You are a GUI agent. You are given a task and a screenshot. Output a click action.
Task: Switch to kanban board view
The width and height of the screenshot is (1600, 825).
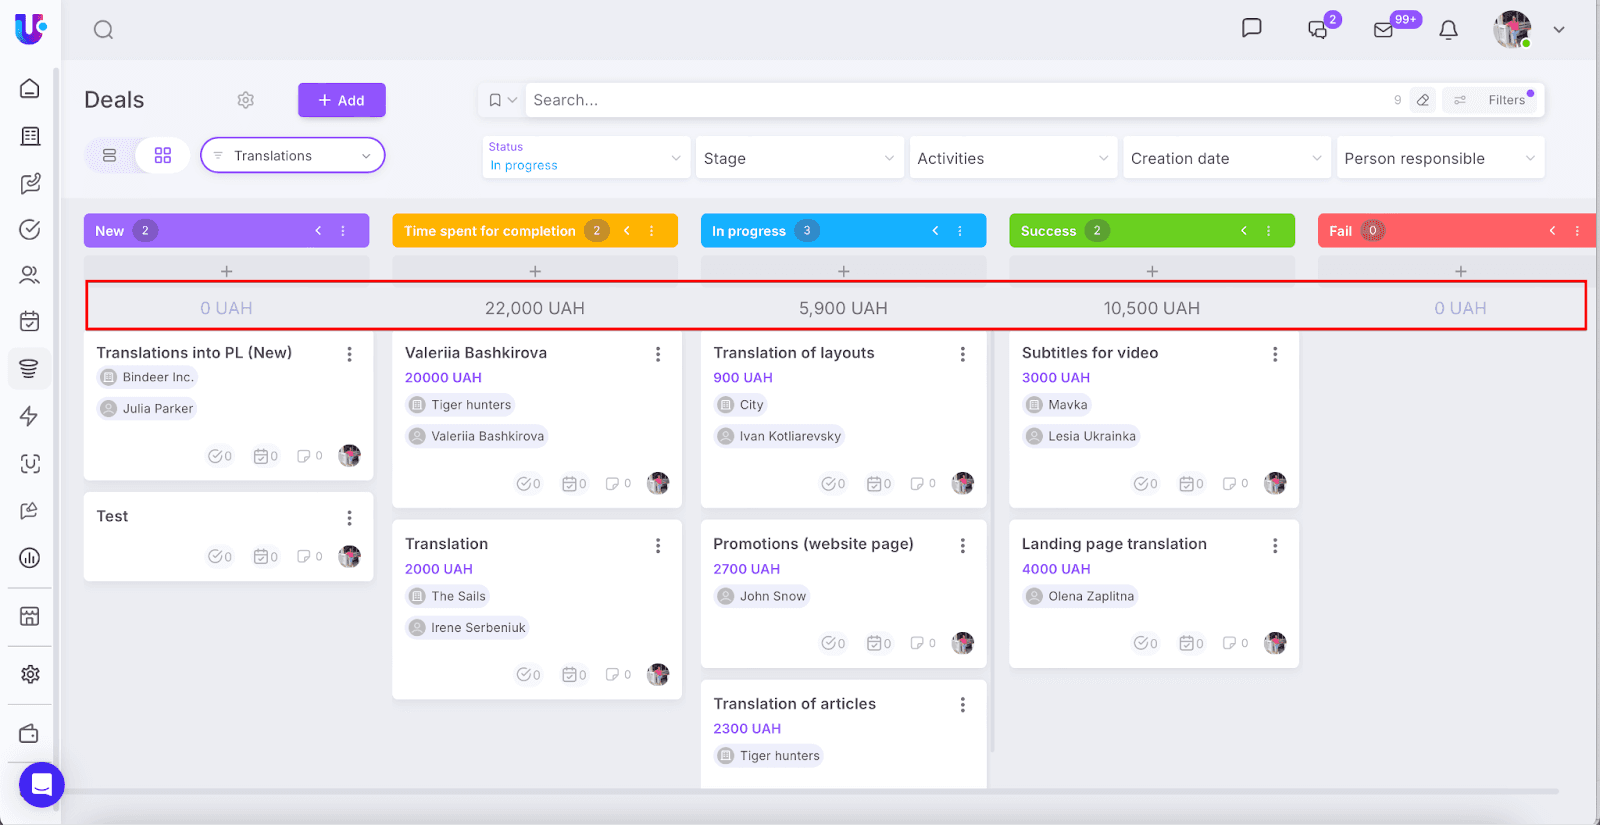[x=163, y=156]
